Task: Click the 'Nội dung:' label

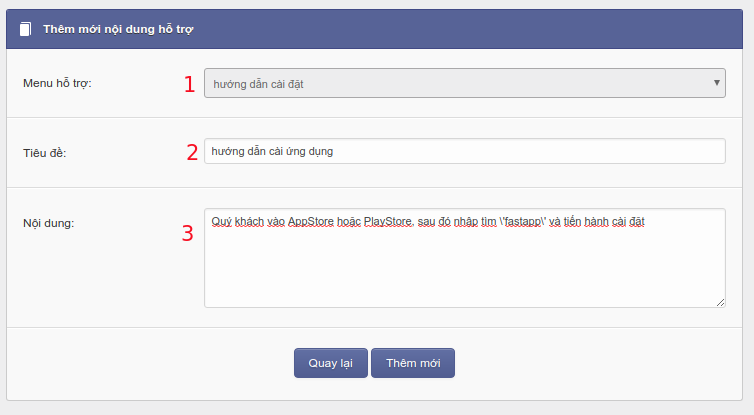Action: [x=49, y=223]
